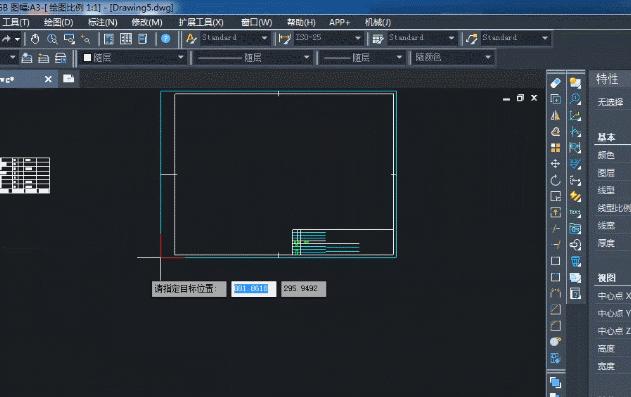Select the Offset tool
The width and height of the screenshot is (631, 397).
[x=555, y=132]
